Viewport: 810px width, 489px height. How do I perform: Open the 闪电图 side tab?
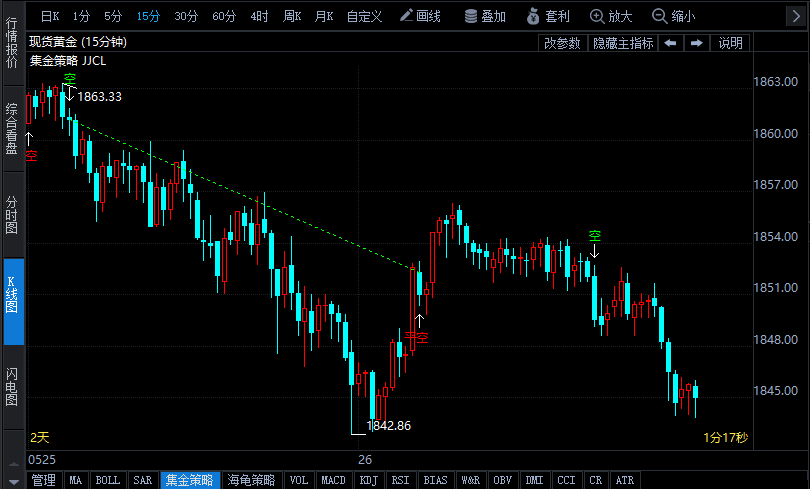[x=12, y=386]
